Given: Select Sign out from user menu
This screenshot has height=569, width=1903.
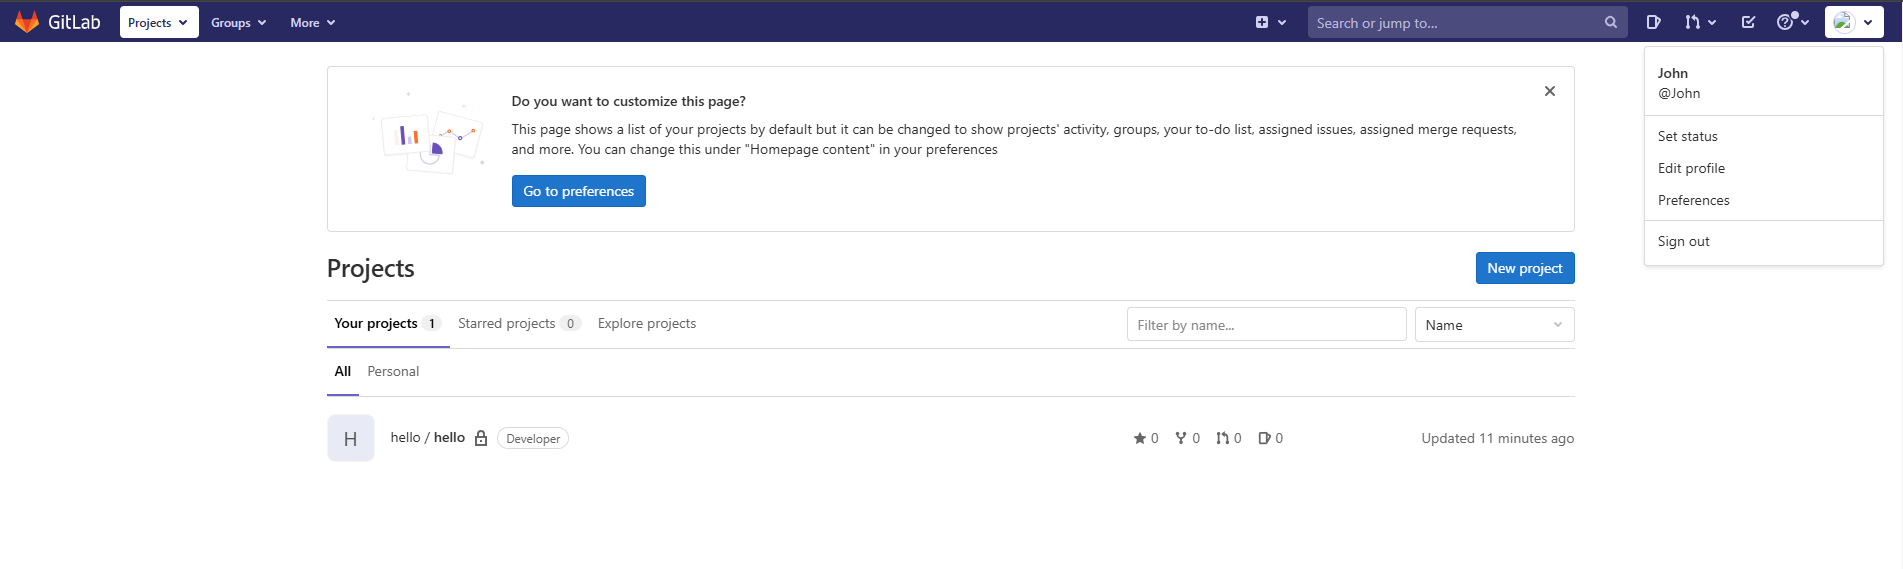Looking at the screenshot, I should (x=1683, y=241).
